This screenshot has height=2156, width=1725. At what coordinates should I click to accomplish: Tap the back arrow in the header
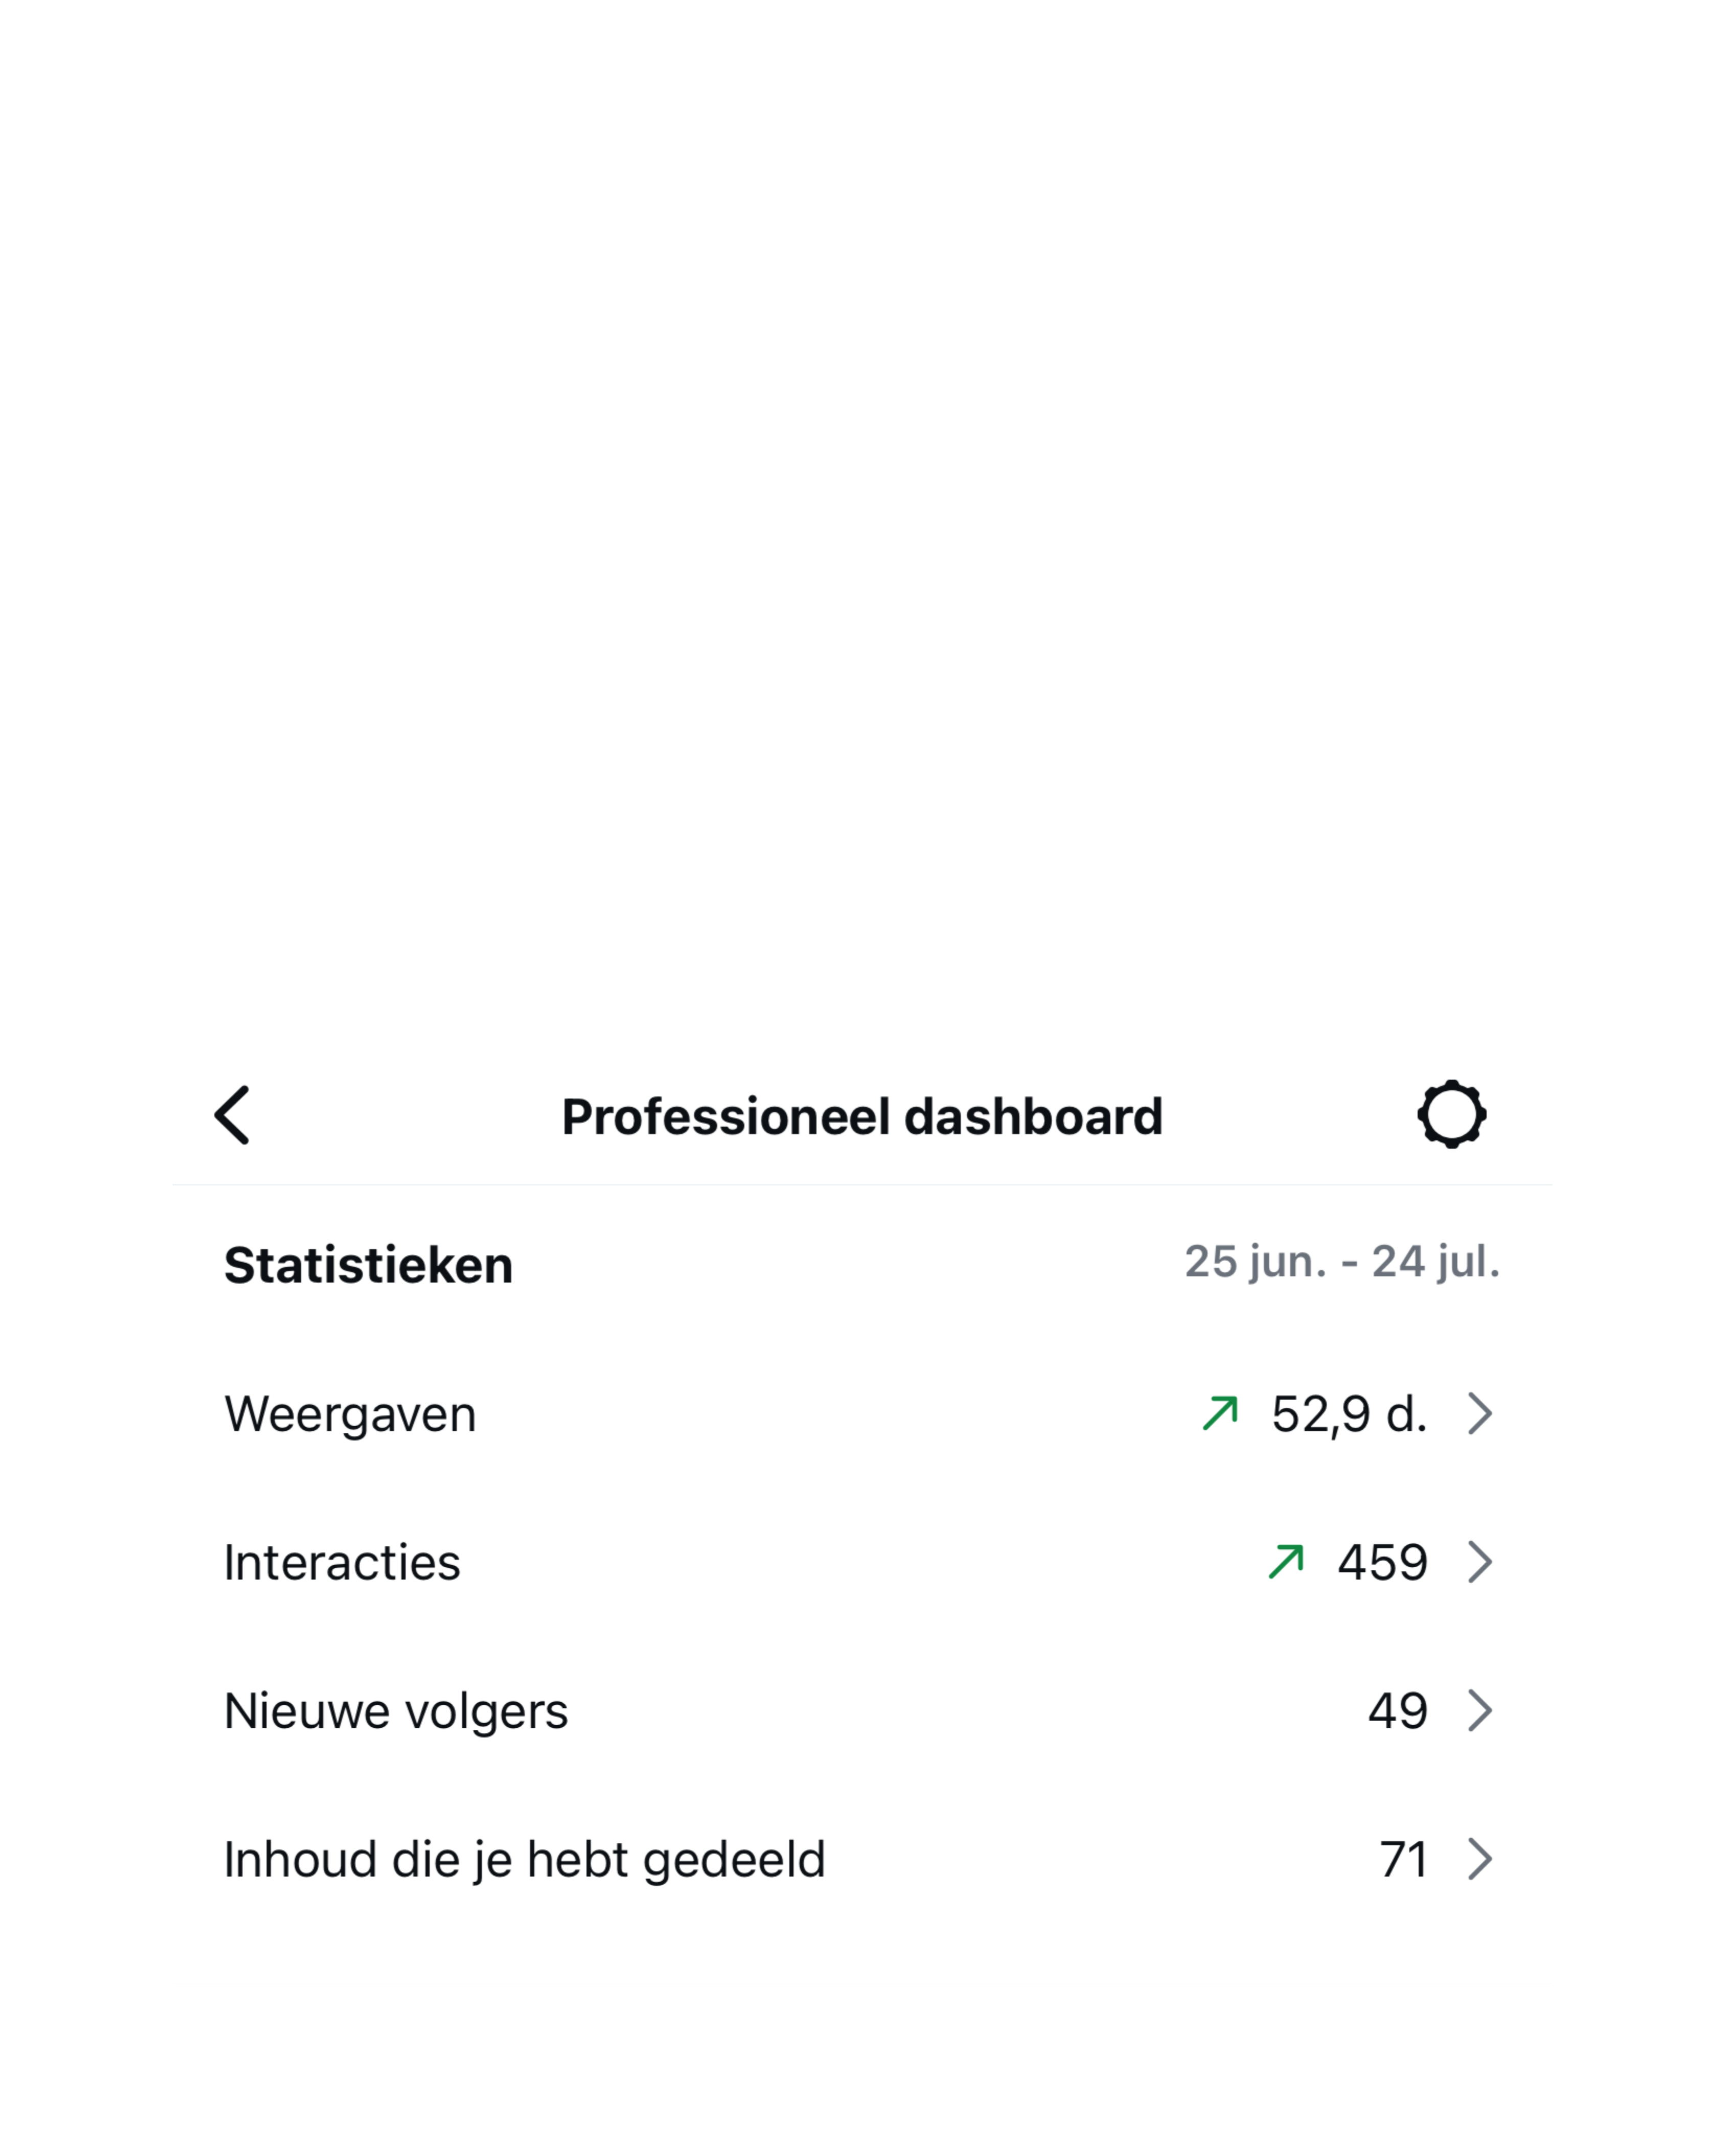[232, 1115]
